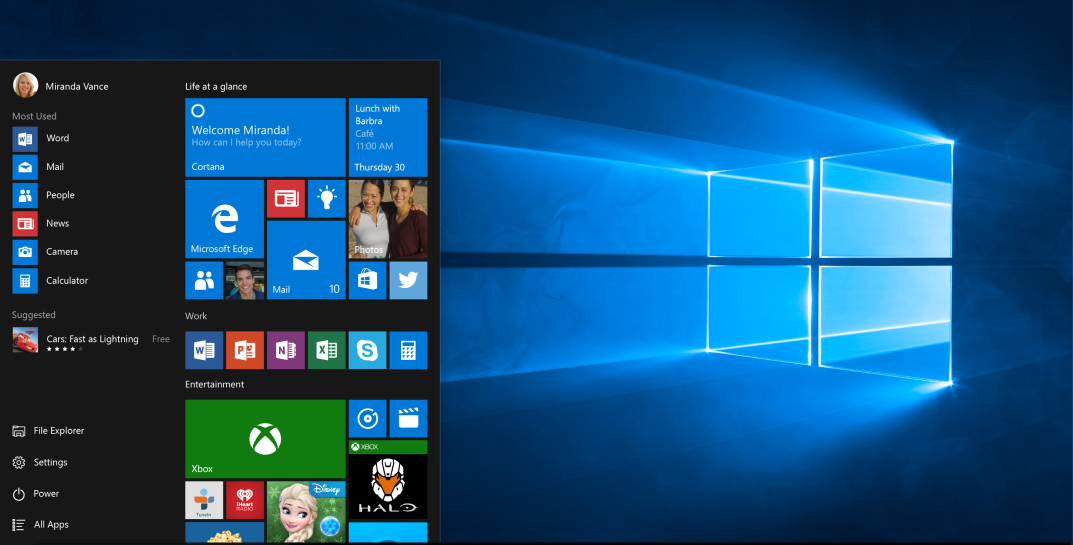The width and height of the screenshot is (1073, 545).
Task: Launch the PowerPoint tile
Action: [245, 351]
